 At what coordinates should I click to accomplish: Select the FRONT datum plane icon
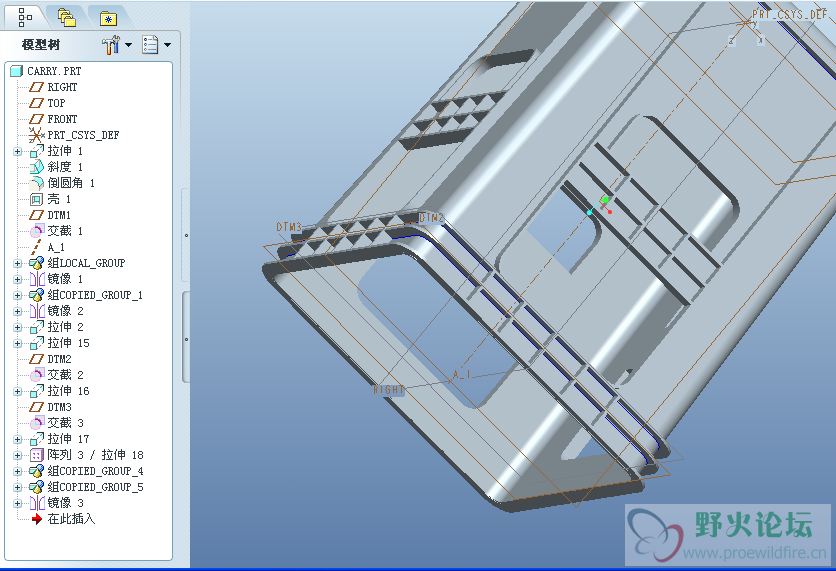pyautogui.click(x=36, y=119)
